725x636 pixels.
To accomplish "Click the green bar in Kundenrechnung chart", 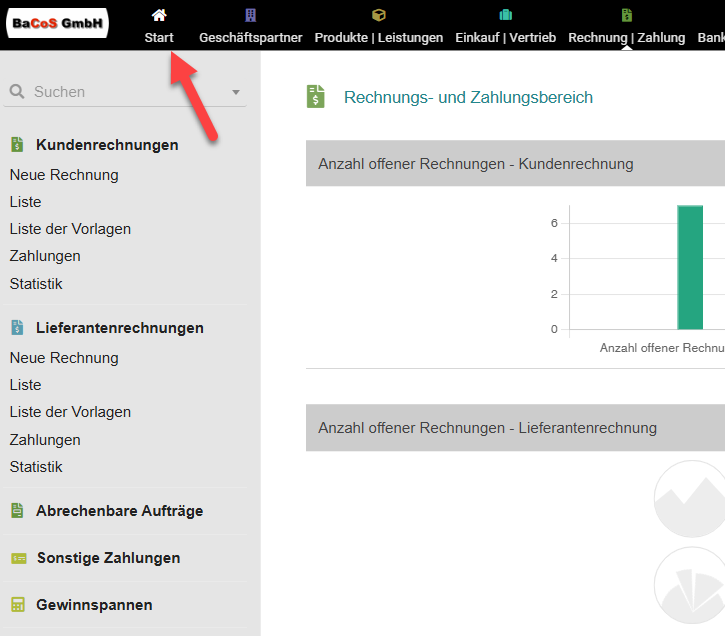I will click(x=690, y=267).
